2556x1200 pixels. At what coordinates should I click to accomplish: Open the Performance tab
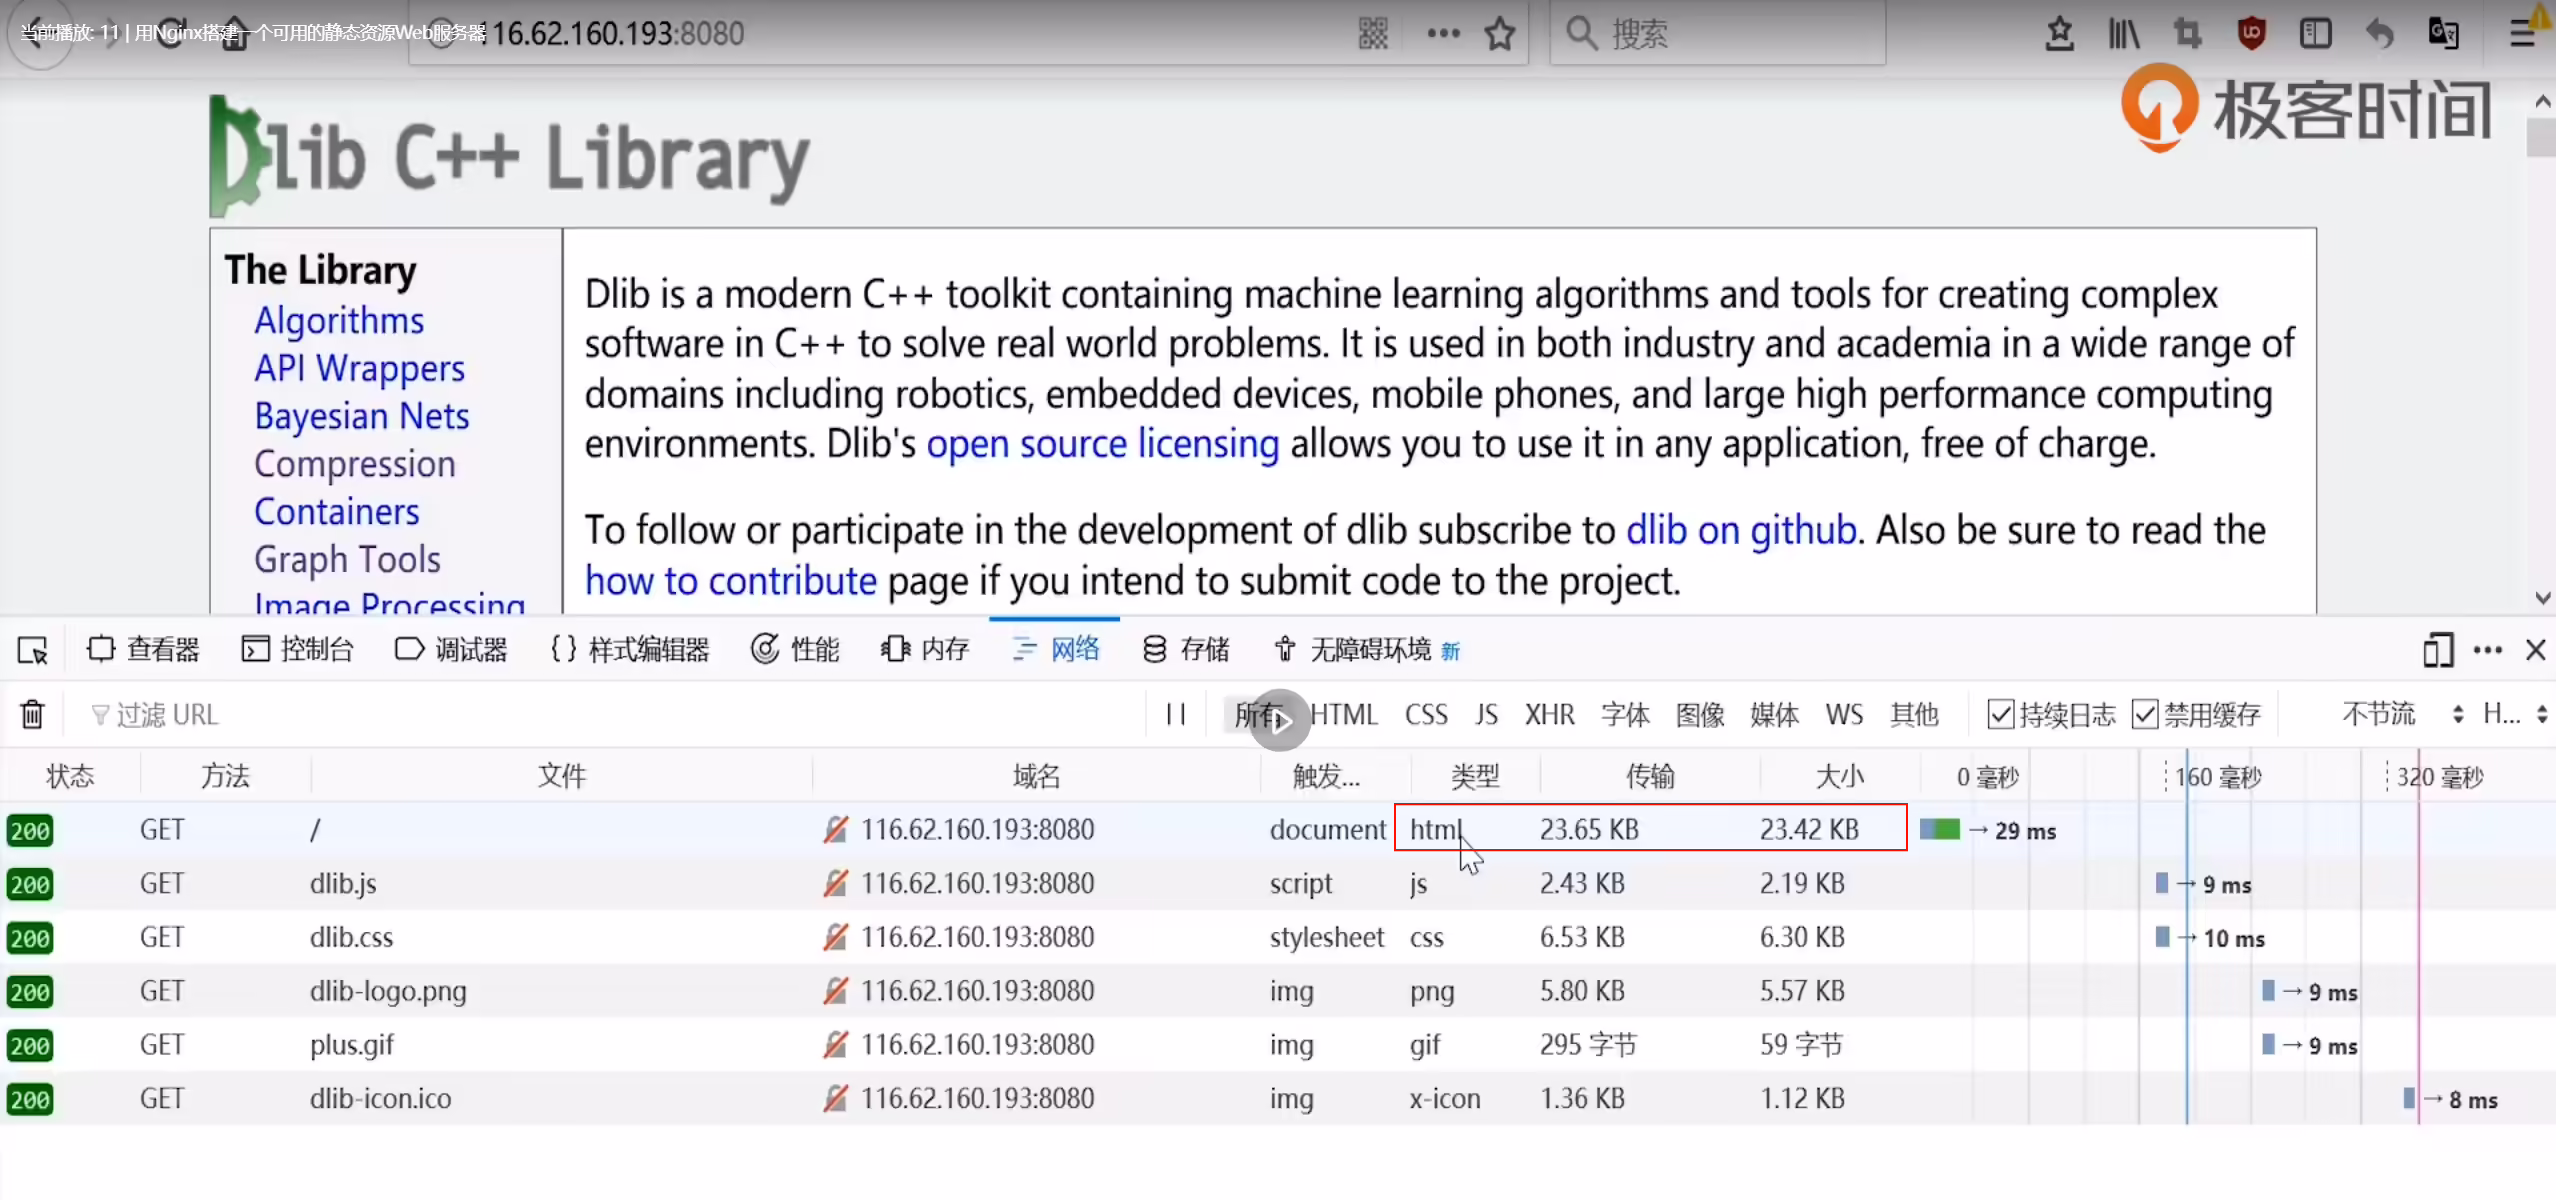click(x=795, y=650)
